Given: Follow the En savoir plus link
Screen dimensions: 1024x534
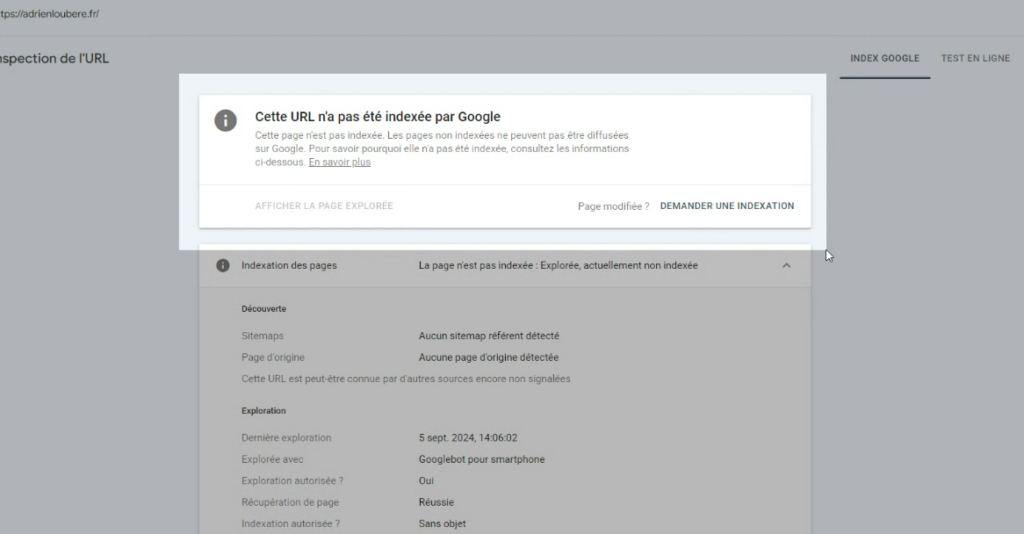Looking at the screenshot, I should pos(339,162).
